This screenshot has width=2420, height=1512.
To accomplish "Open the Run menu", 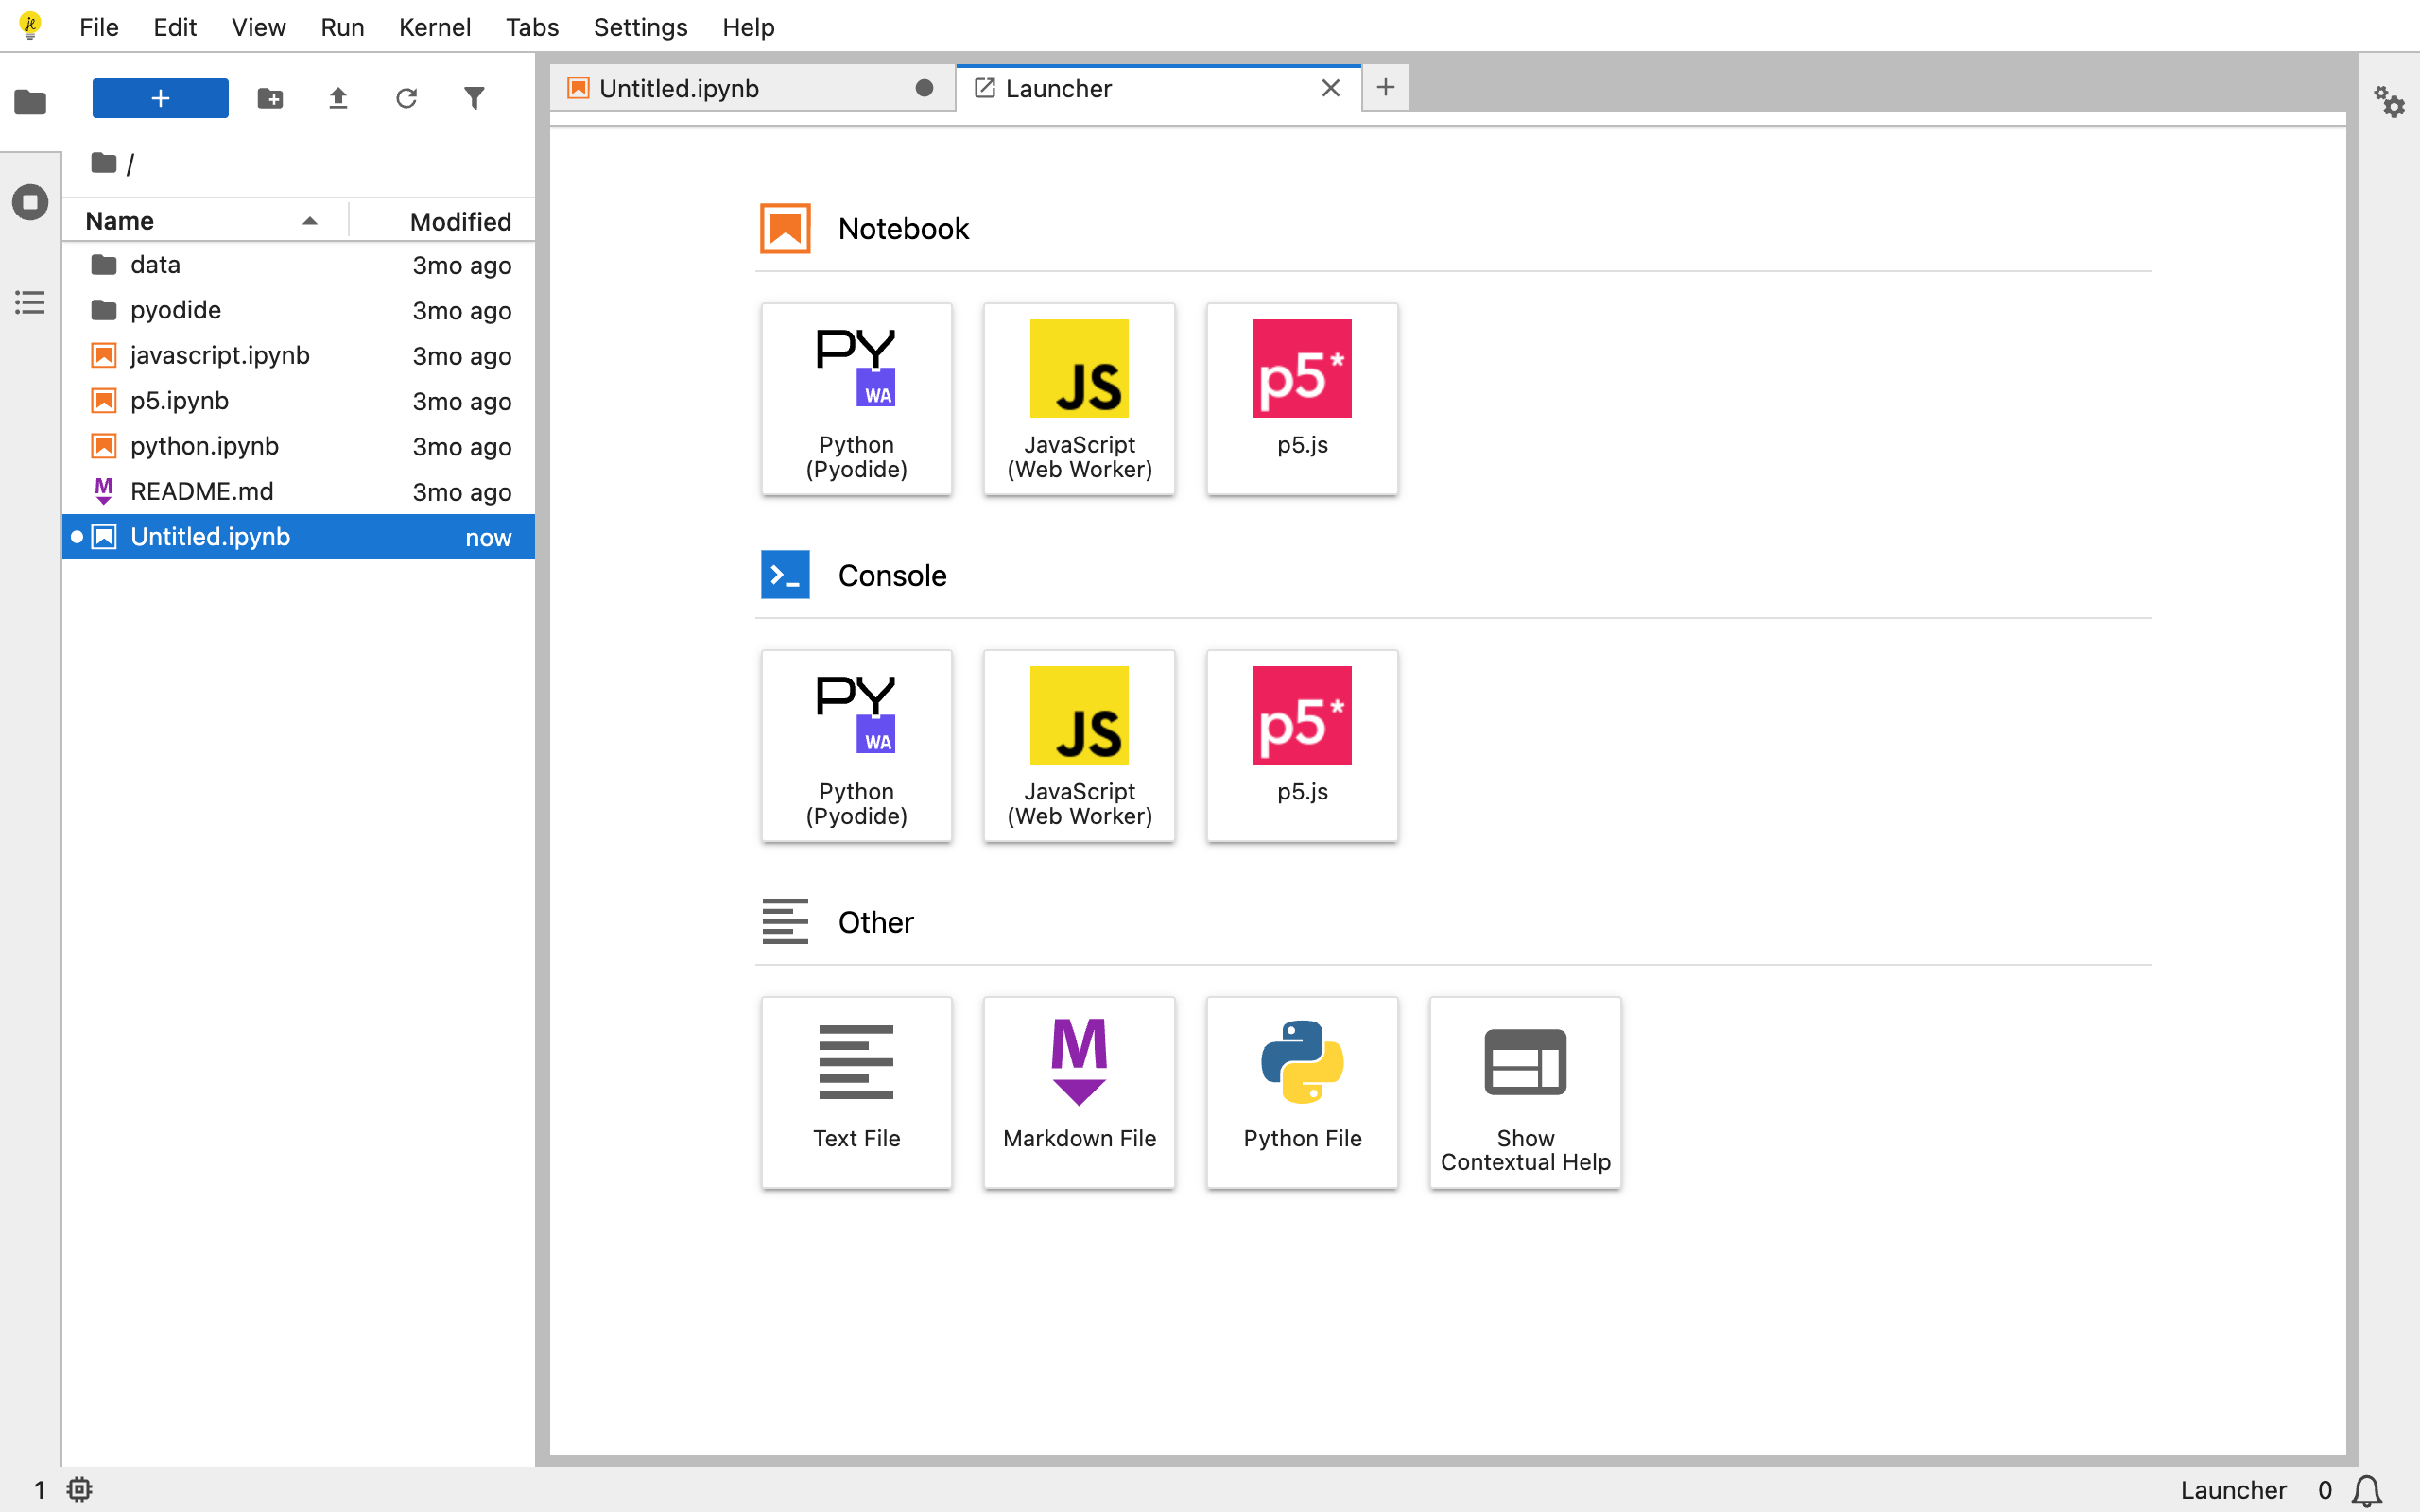I will pos(342,27).
